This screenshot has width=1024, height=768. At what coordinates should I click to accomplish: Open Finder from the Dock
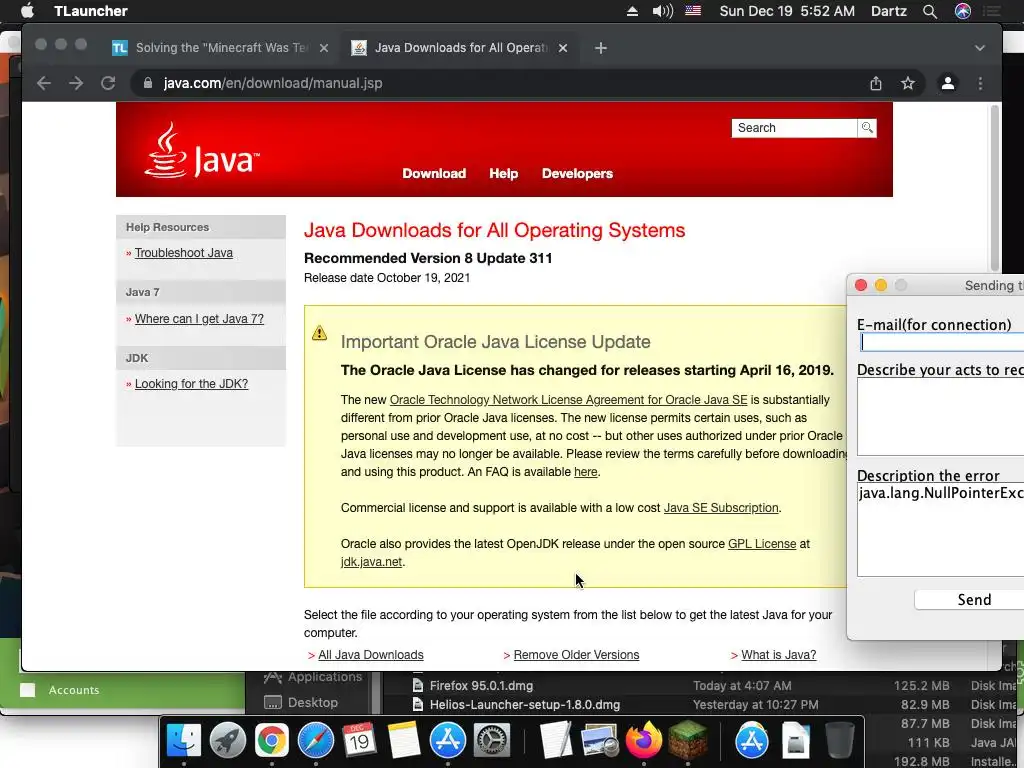[x=184, y=740]
